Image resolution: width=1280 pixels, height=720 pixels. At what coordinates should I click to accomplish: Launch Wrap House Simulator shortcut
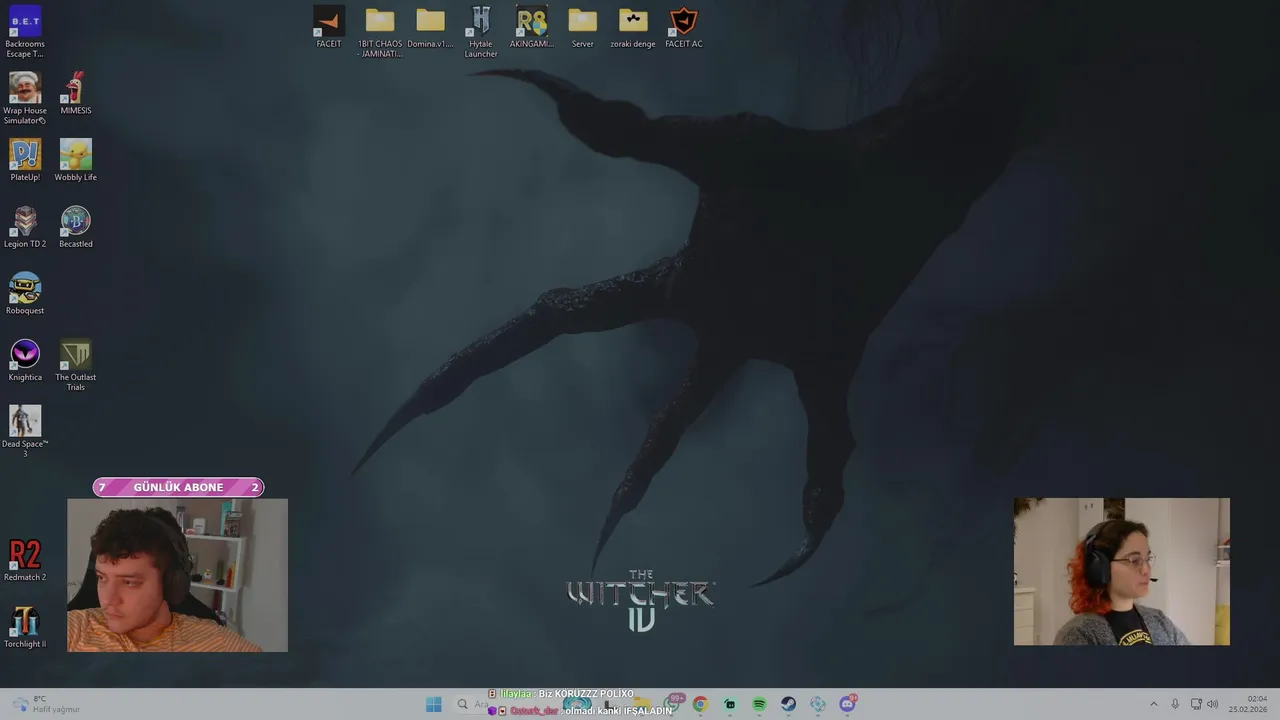point(25,98)
